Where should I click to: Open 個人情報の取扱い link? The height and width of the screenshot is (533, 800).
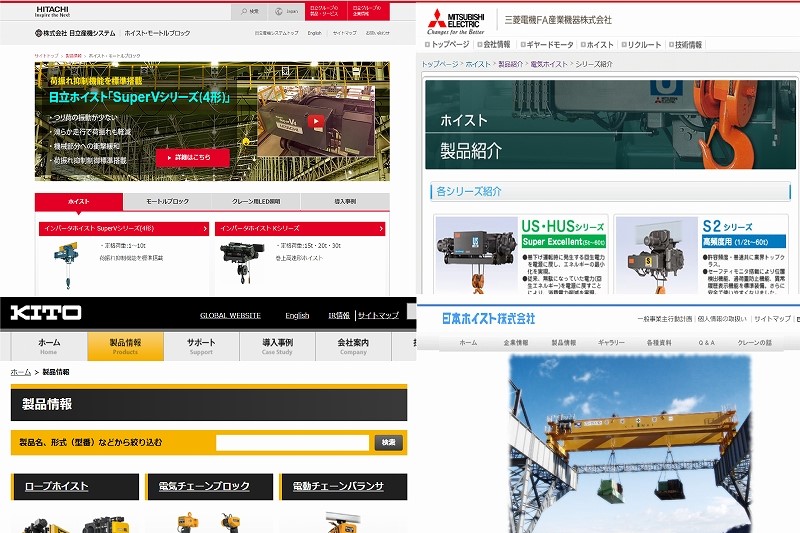coord(722,319)
